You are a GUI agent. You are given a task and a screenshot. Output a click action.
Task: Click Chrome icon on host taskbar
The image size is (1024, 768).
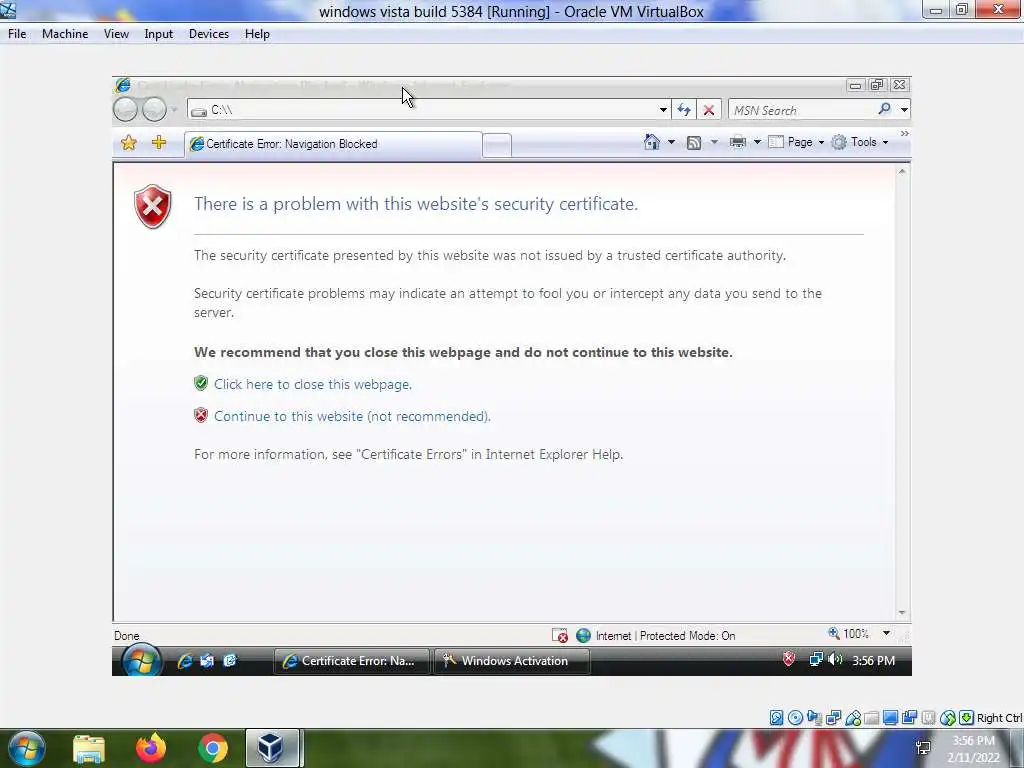pos(212,748)
